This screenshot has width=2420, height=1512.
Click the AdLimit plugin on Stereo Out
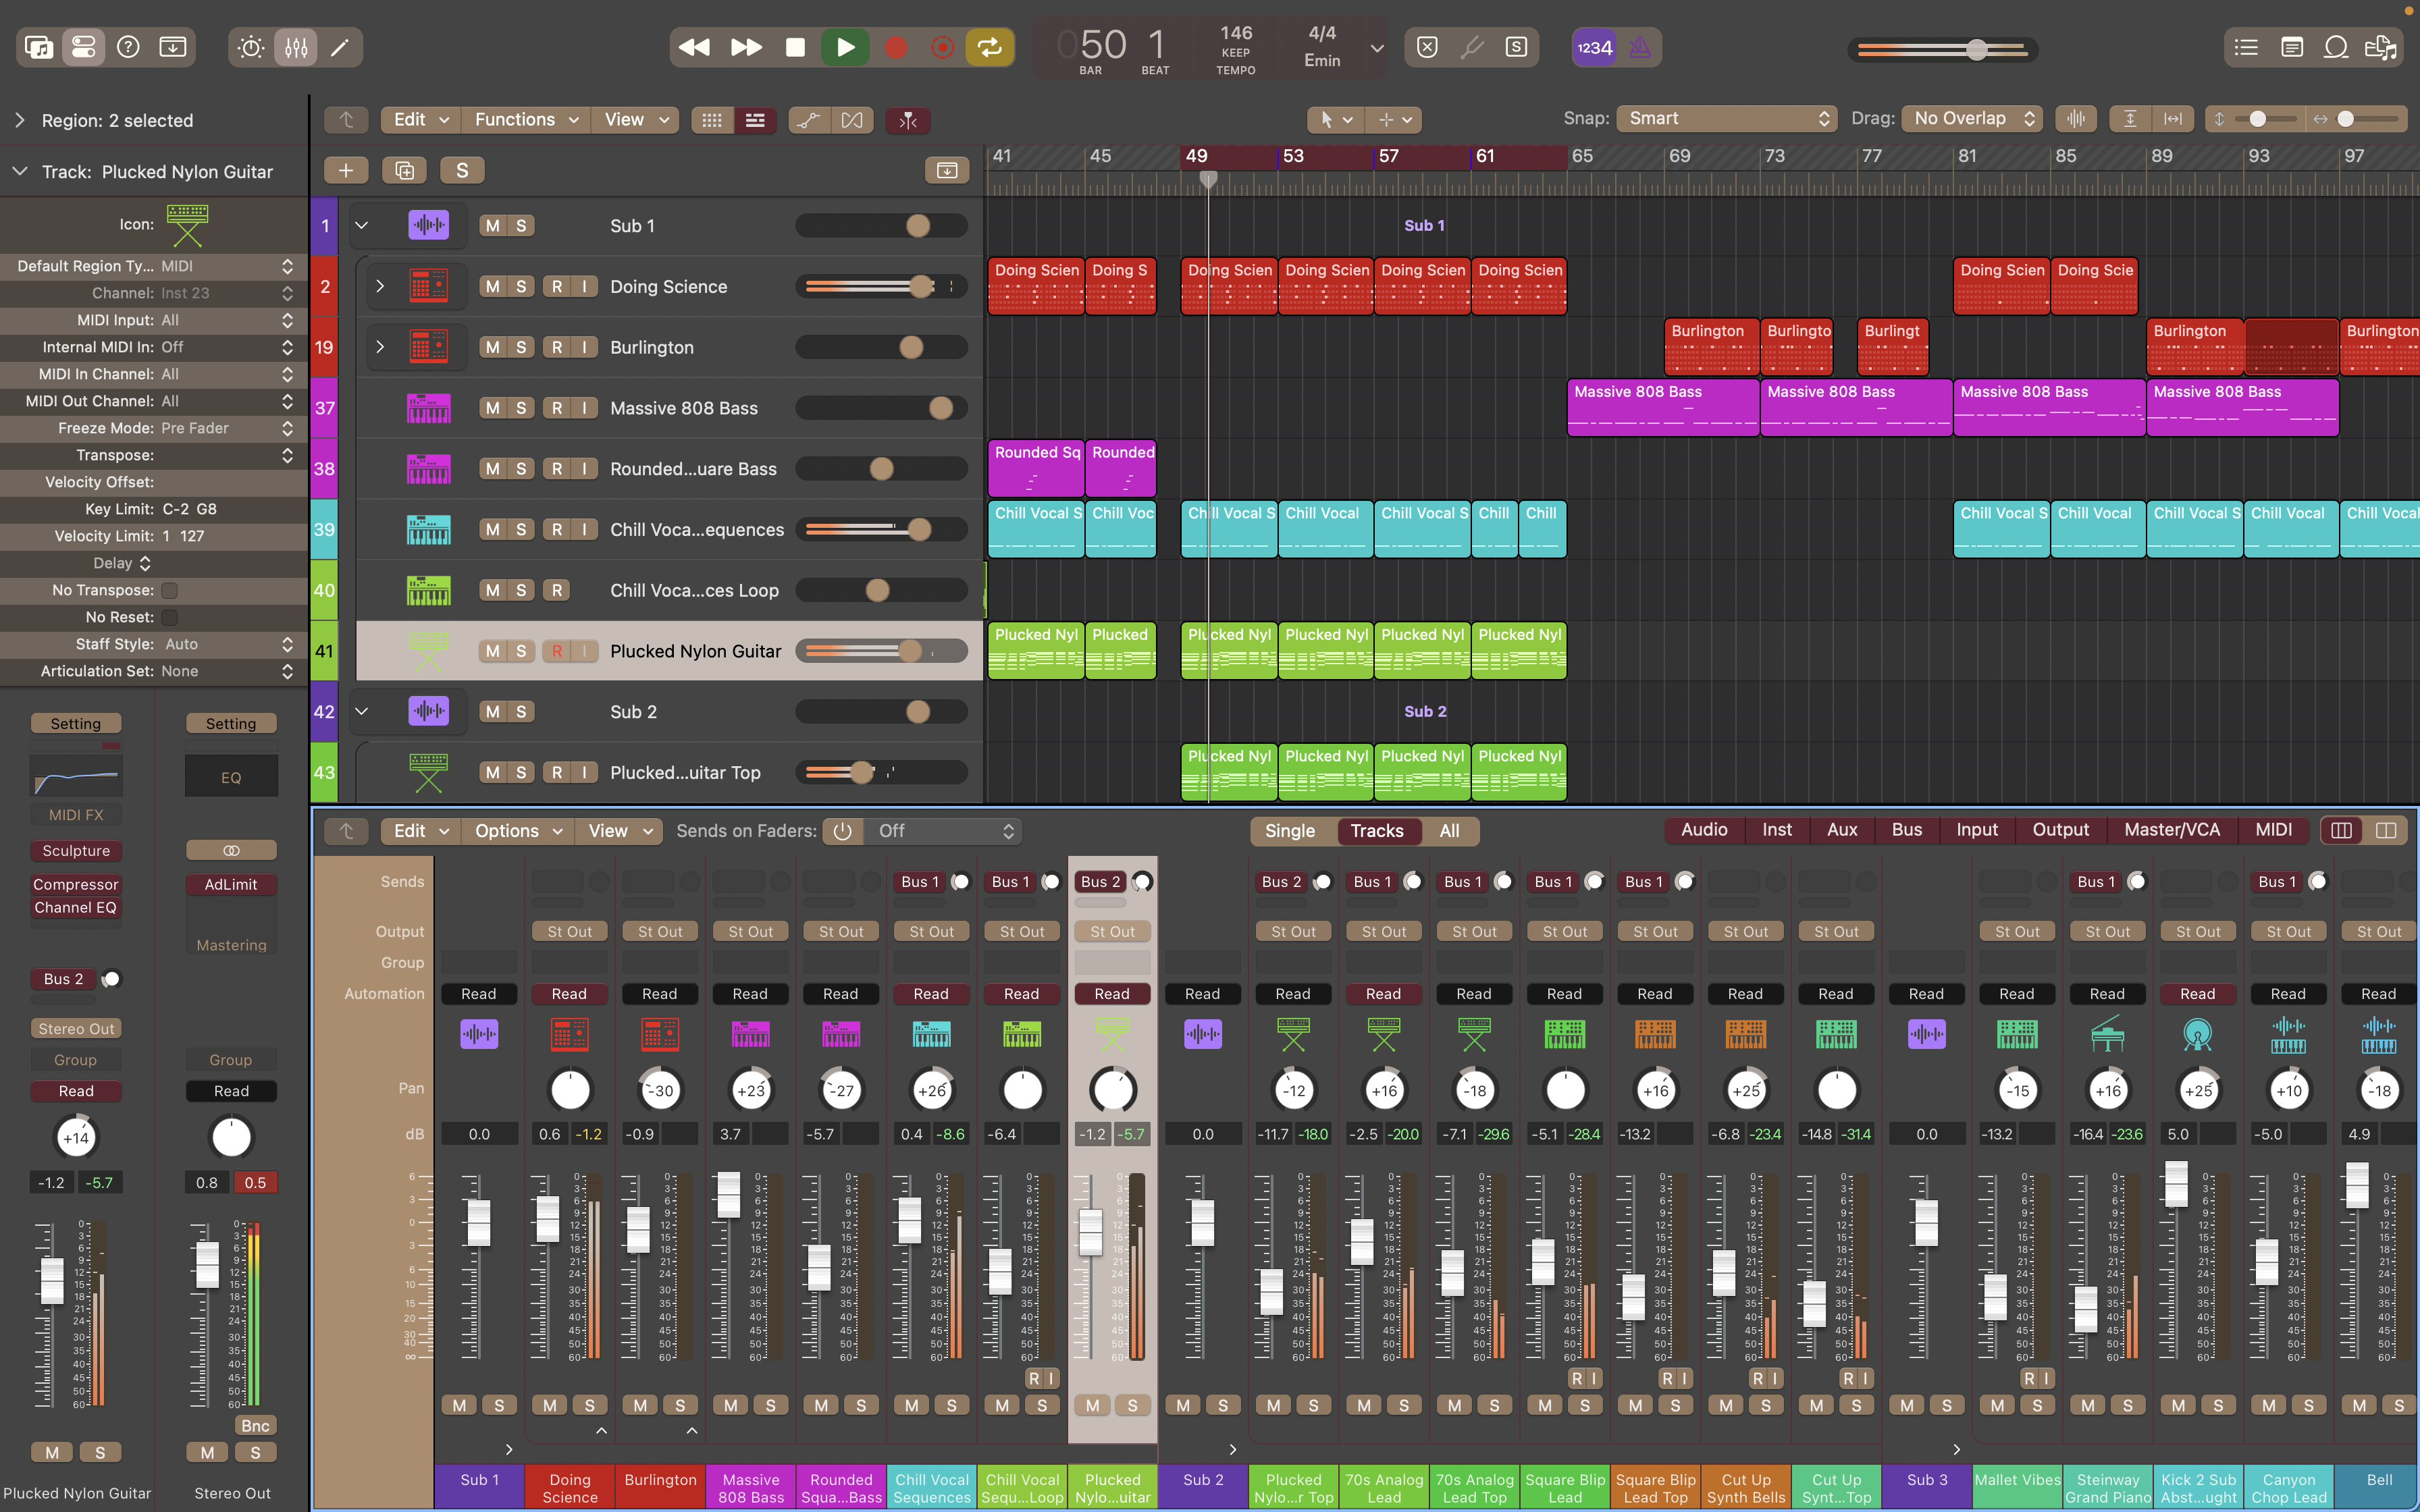click(231, 885)
